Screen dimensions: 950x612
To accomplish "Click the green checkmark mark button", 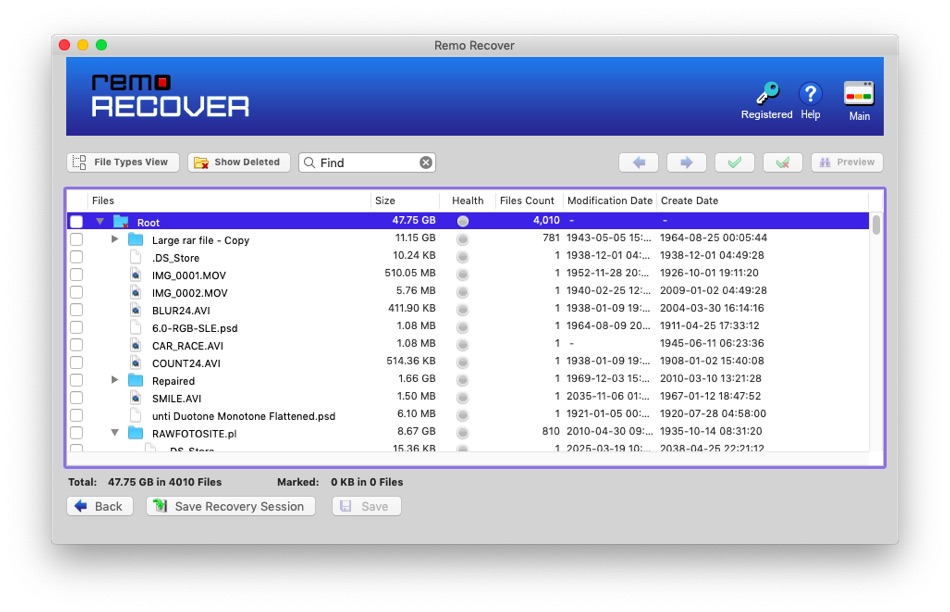I will pos(734,162).
